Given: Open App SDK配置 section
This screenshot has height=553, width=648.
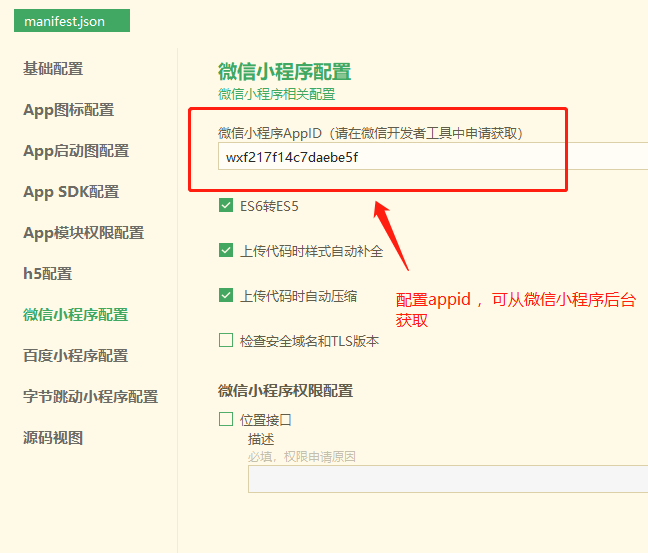Looking at the screenshot, I should tap(71, 192).
